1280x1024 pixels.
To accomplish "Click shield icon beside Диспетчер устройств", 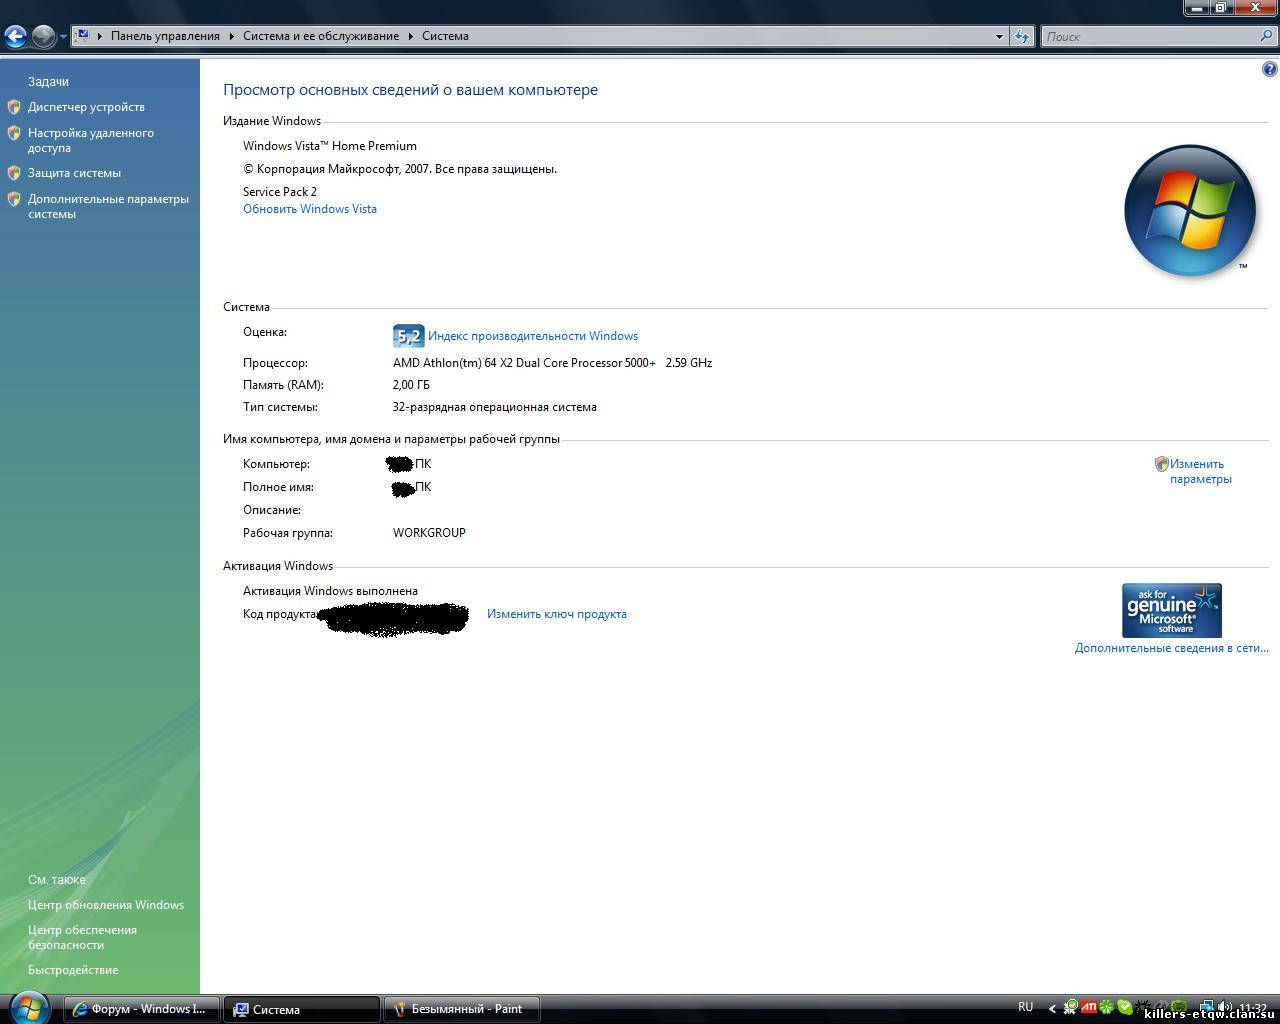I will [14, 107].
